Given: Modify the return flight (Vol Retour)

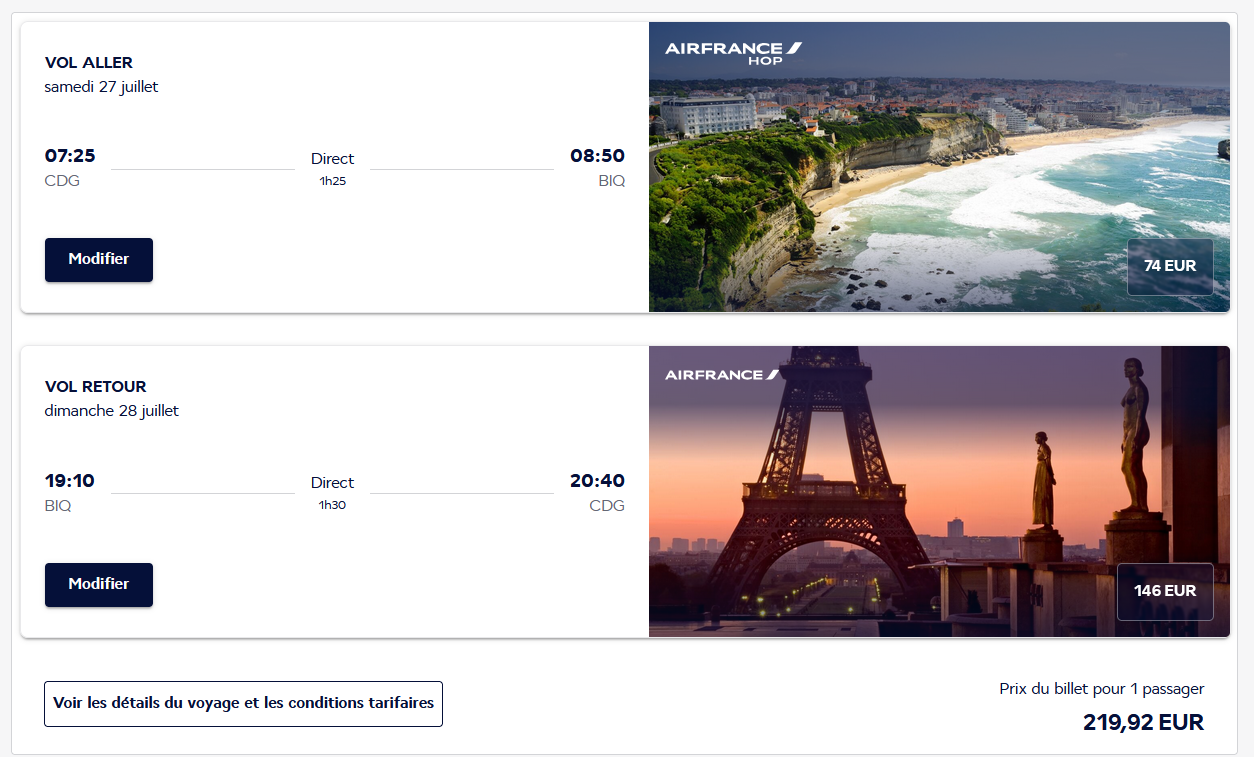Looking at the screenshot, I should click(99, 585).
